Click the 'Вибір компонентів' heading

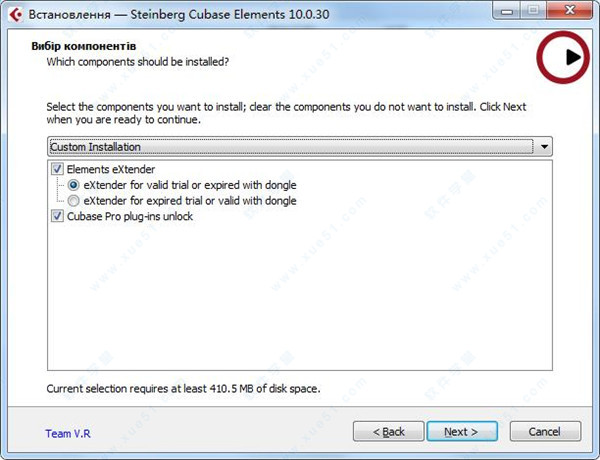click(83, 47)
